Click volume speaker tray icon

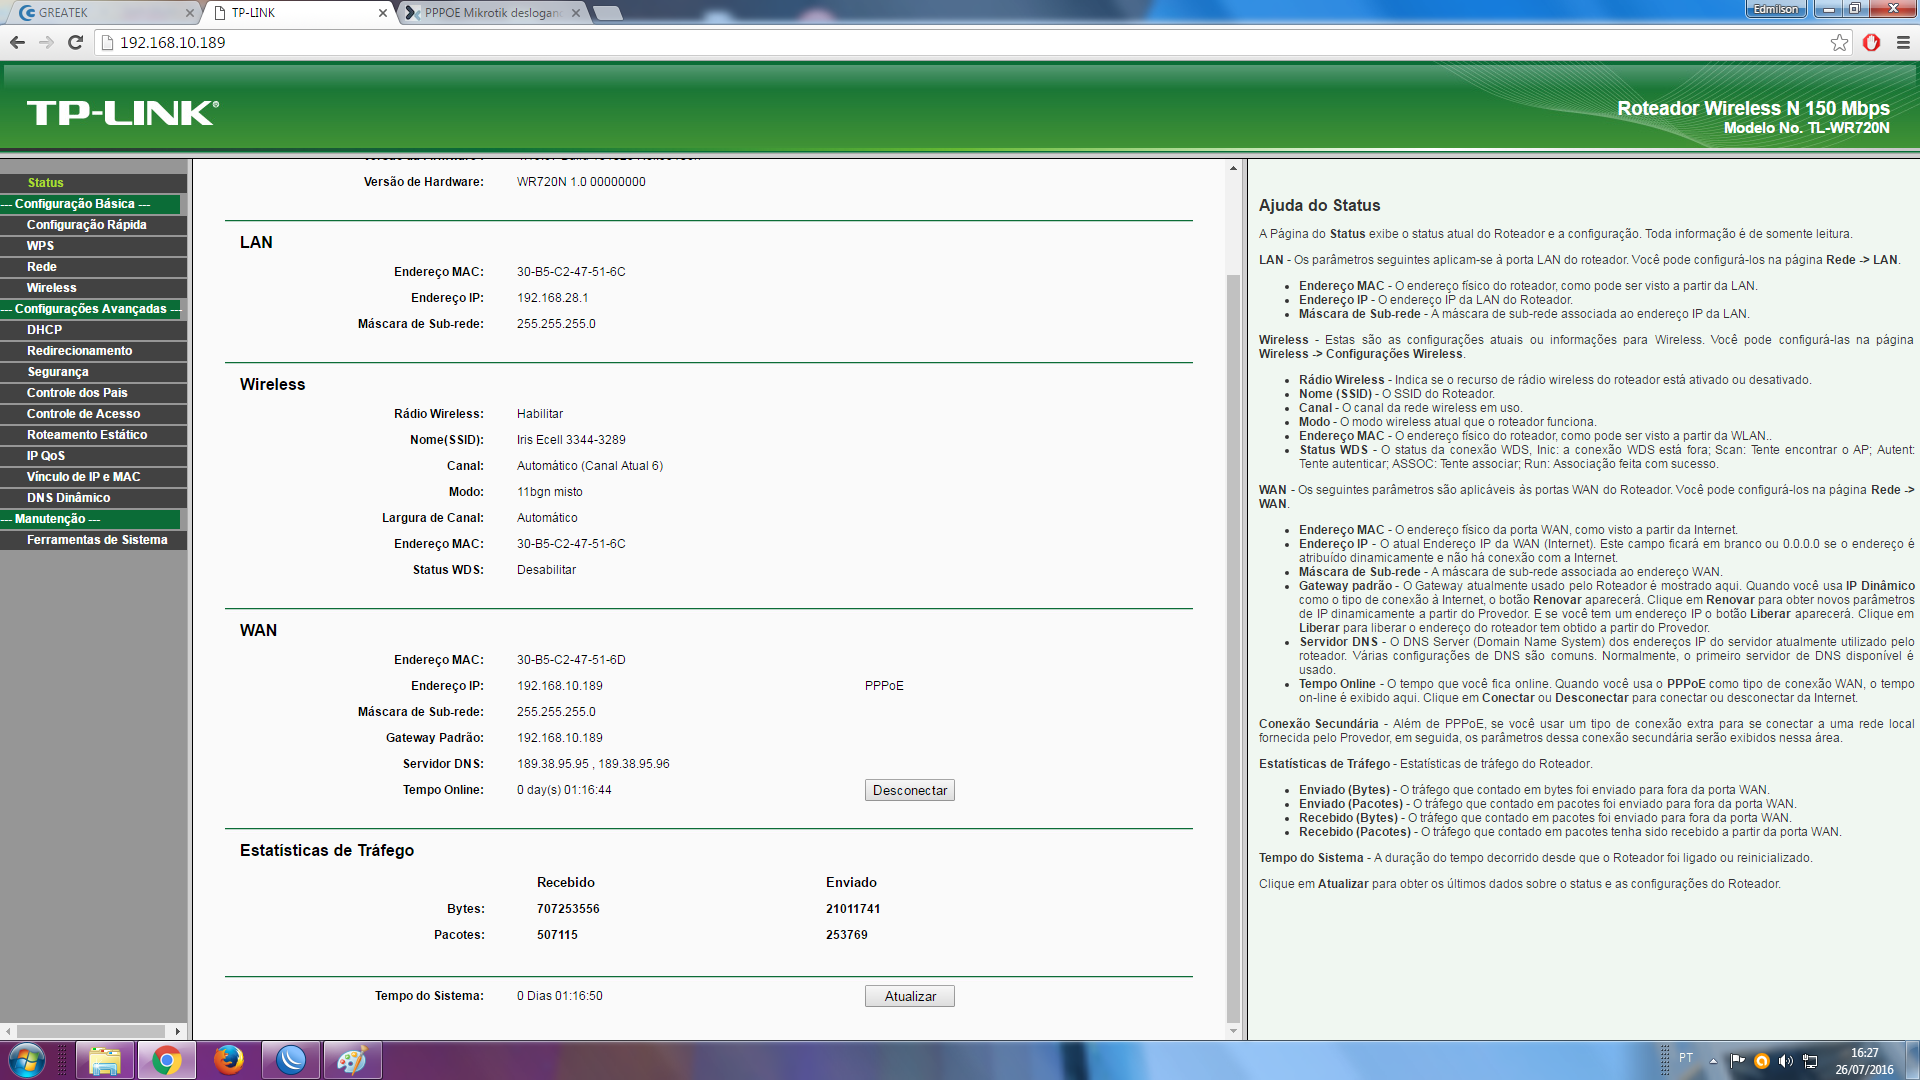(x=1785, y=1061)
